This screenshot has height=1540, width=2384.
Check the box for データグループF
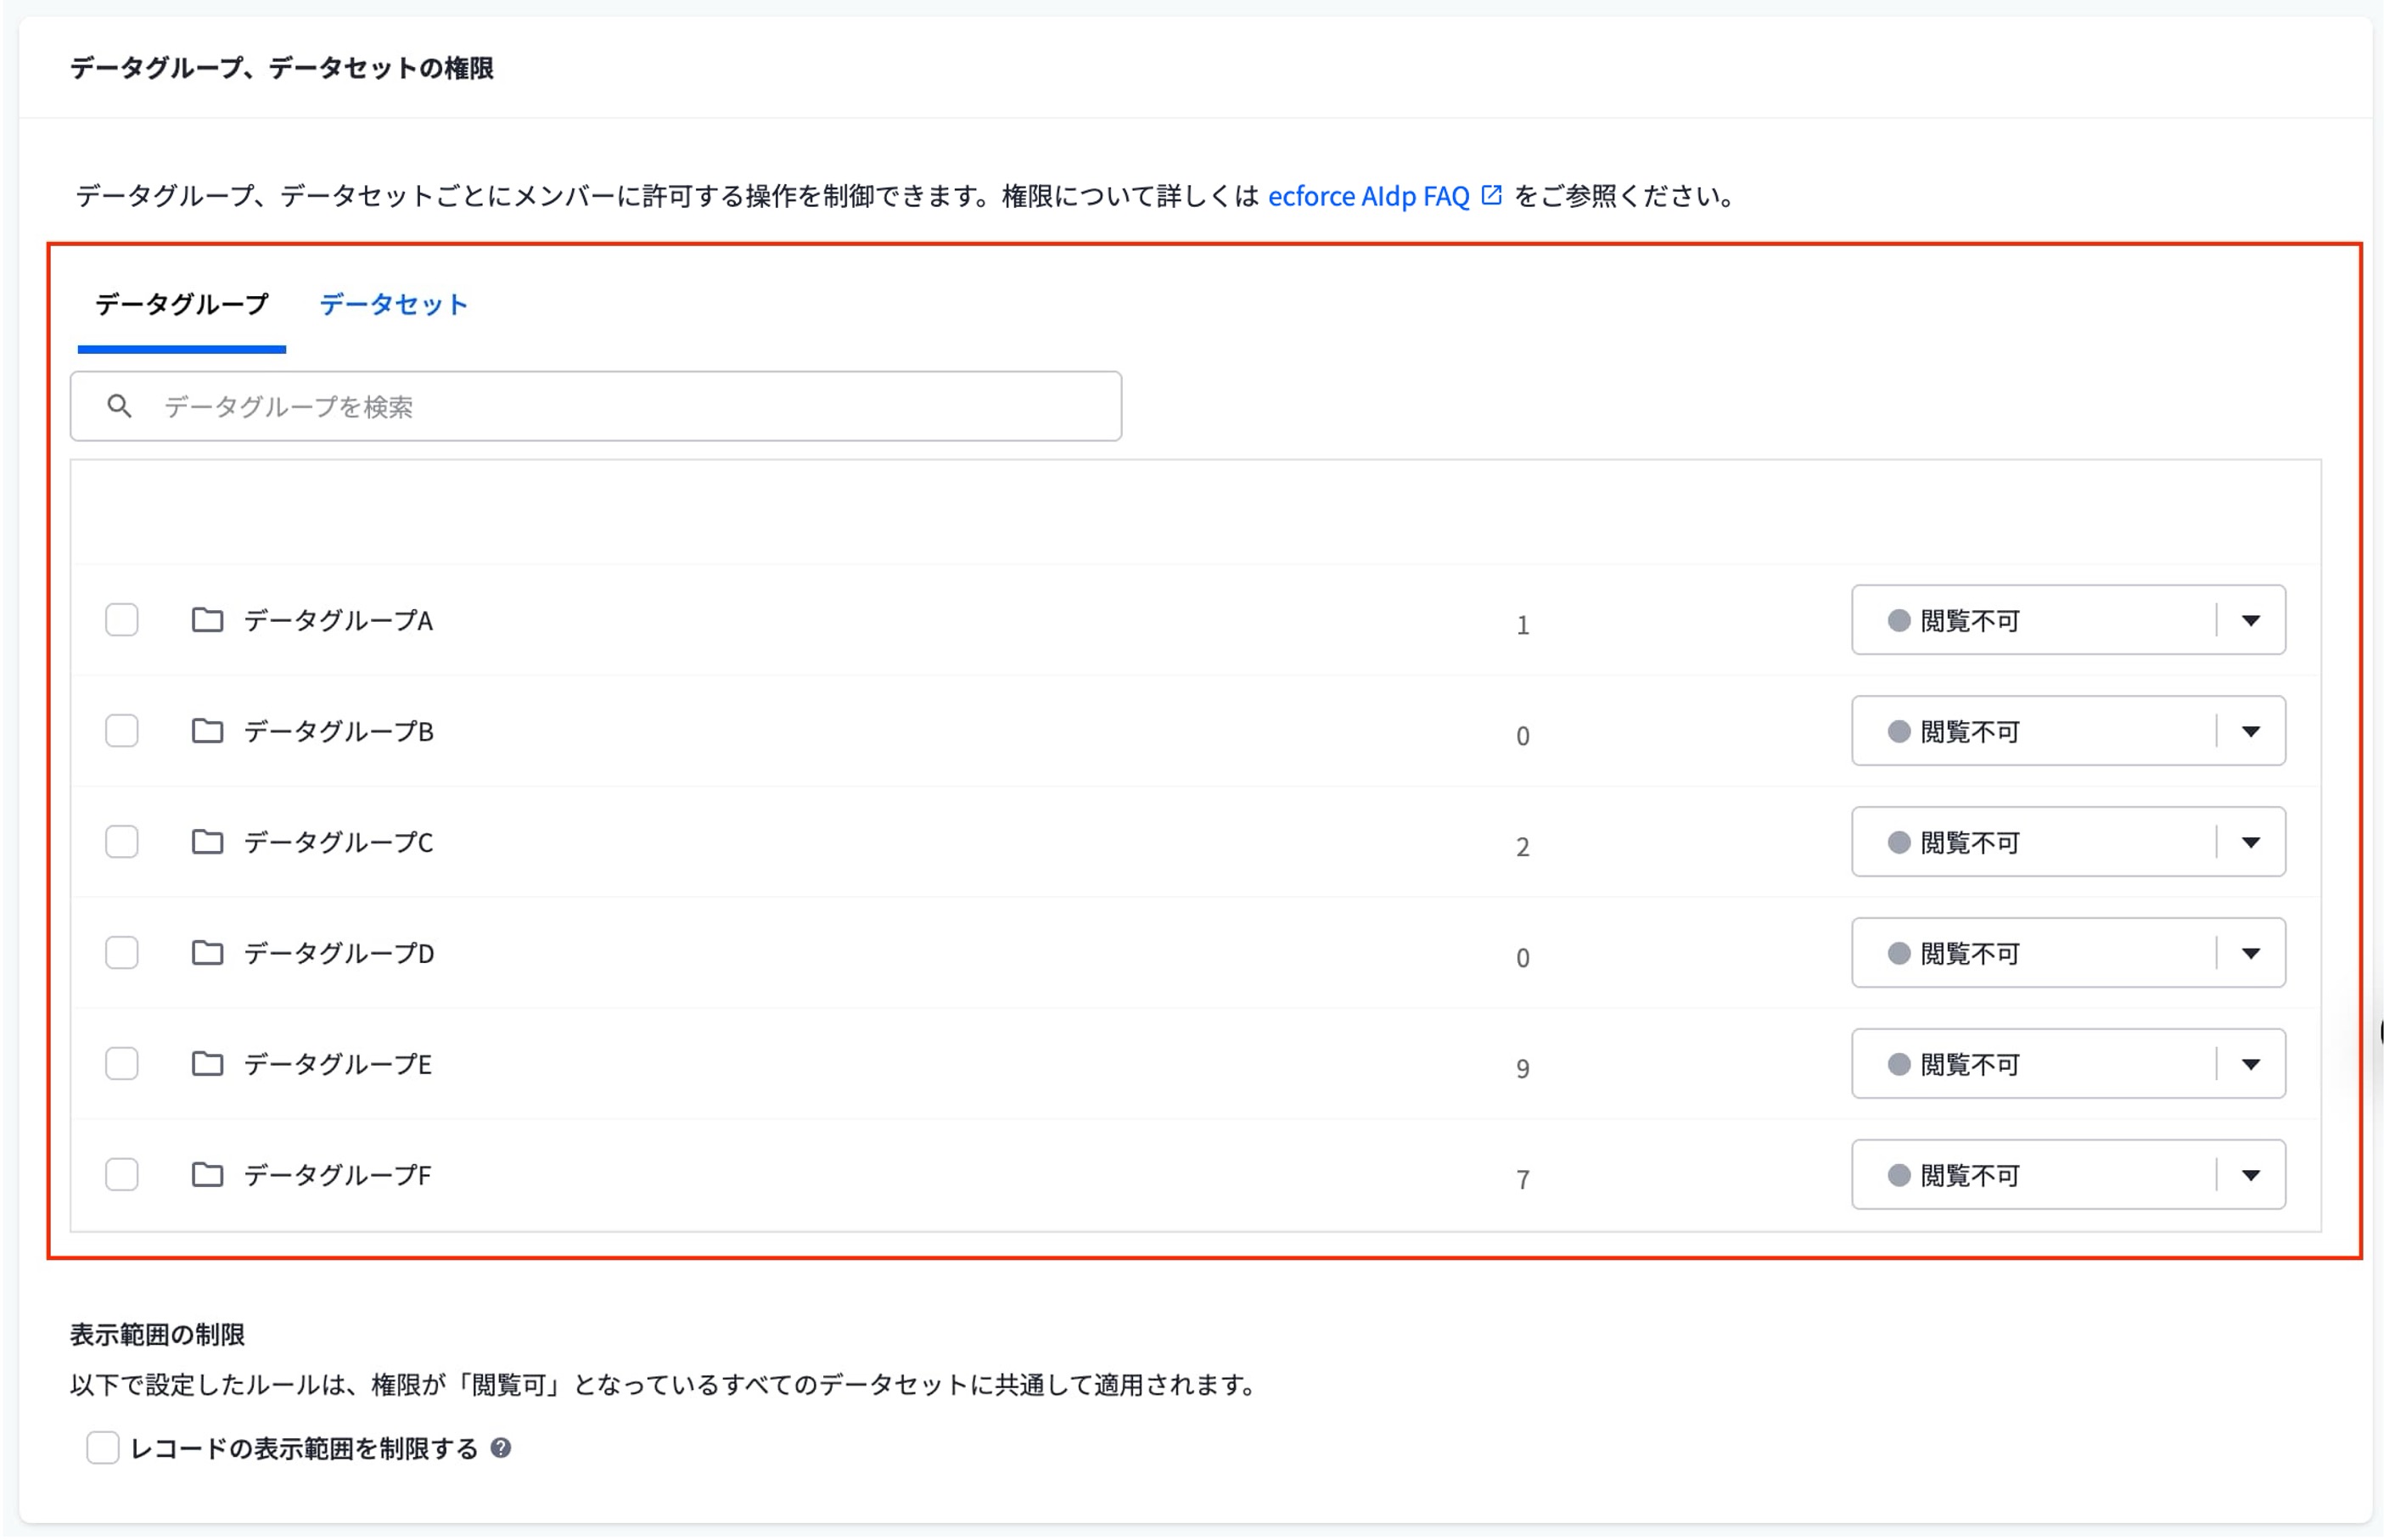pyautogui.click(x=122, y=1175)
